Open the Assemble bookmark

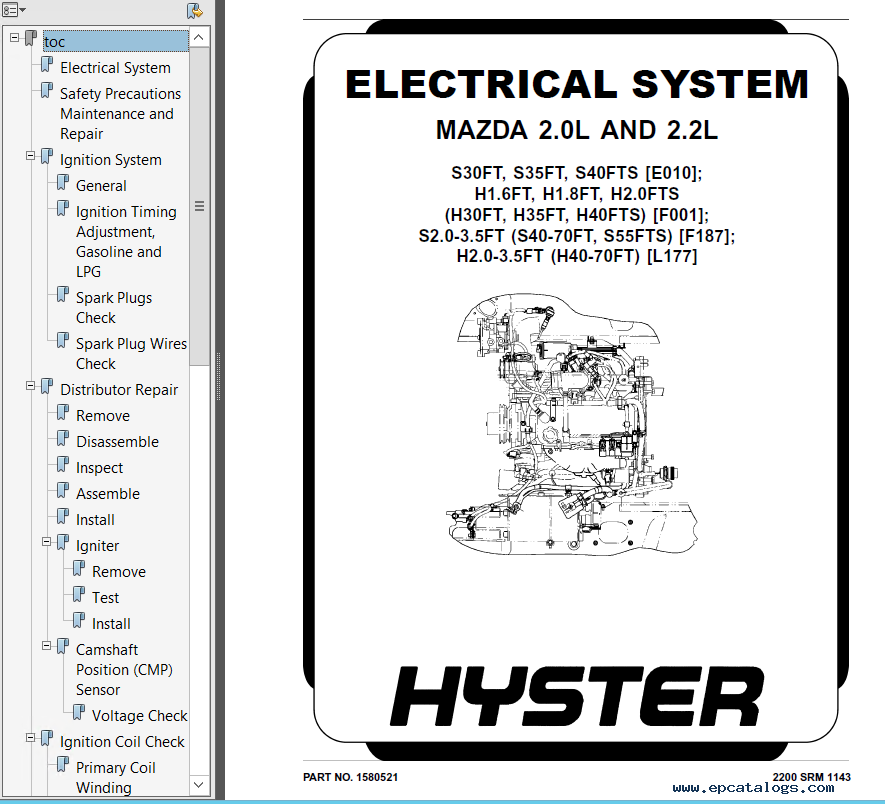point(108,494)
